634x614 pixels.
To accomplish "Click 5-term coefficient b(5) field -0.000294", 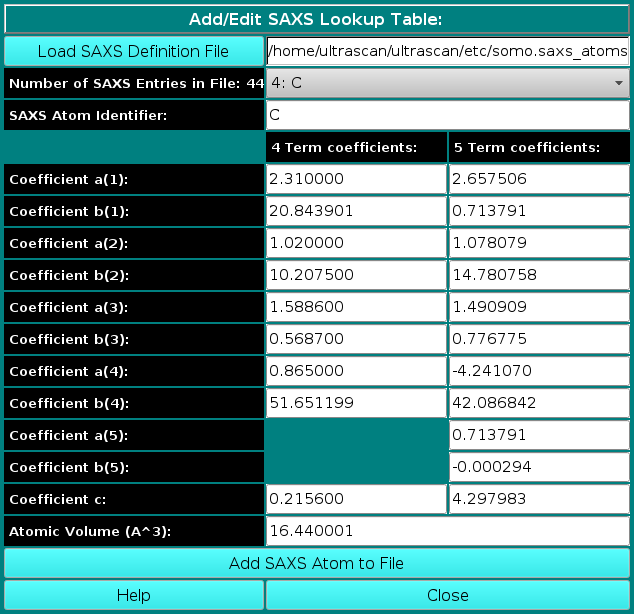I will 538,467.
